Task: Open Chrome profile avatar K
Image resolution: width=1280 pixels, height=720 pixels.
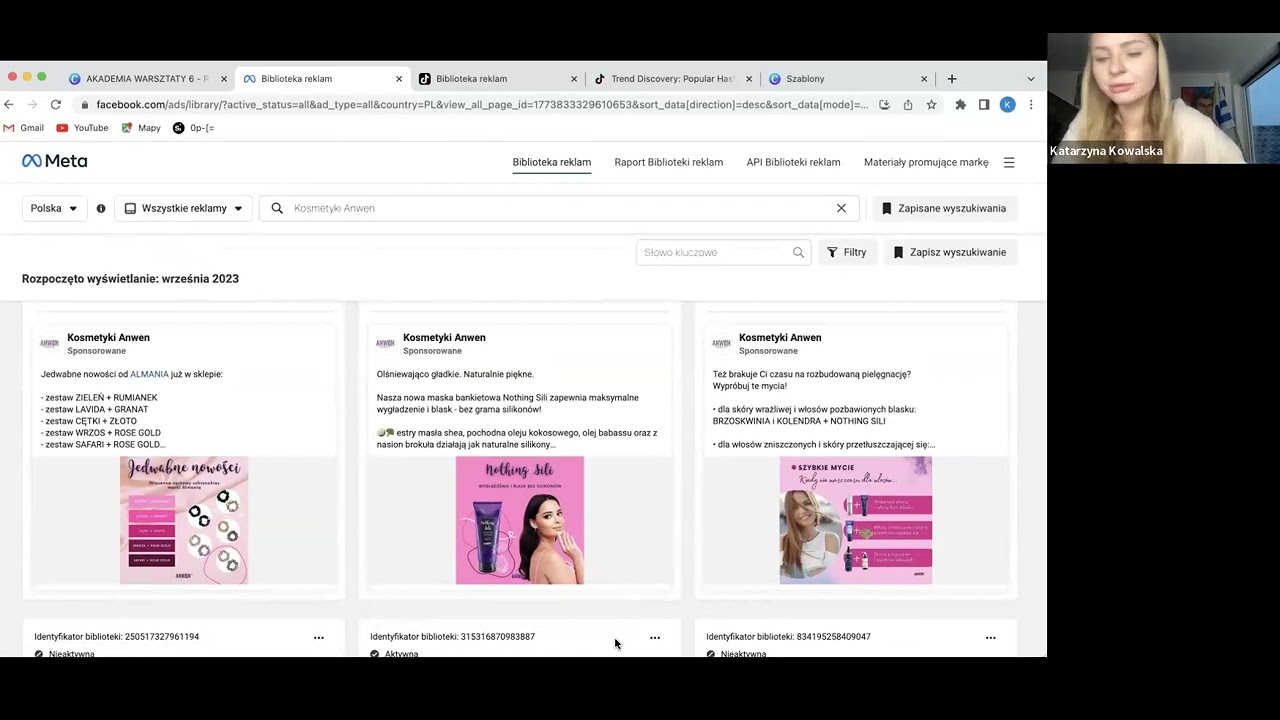Action: pos(1007,104)
